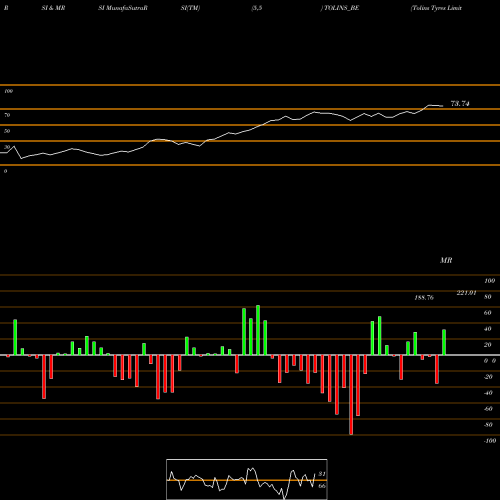Select the 60 label on the MR axis
500x500 pixels.
pyautogui.click(x=488, y=313)
